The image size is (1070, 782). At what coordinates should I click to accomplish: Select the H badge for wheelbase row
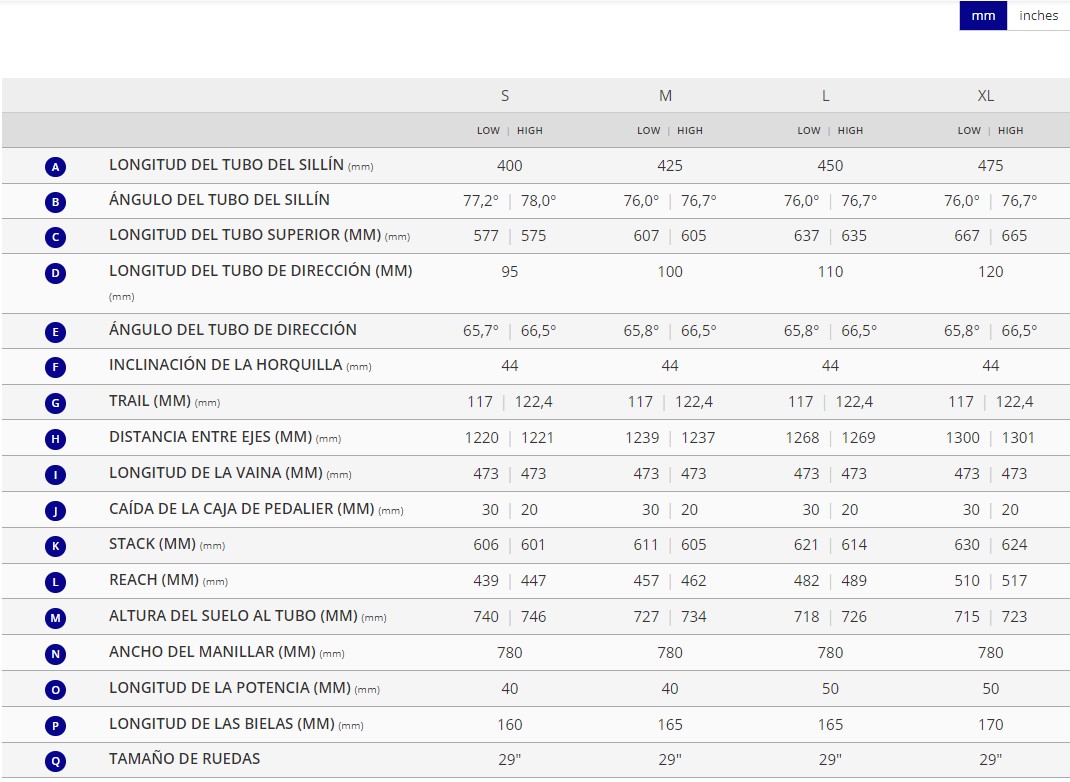56,439
